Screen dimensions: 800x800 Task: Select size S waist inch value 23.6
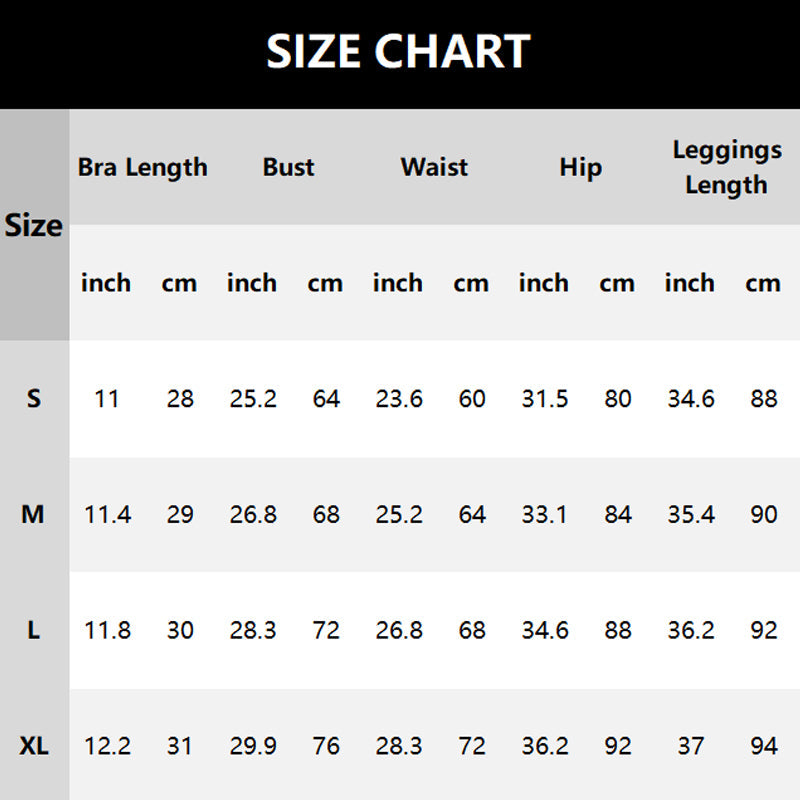point(399,399)
